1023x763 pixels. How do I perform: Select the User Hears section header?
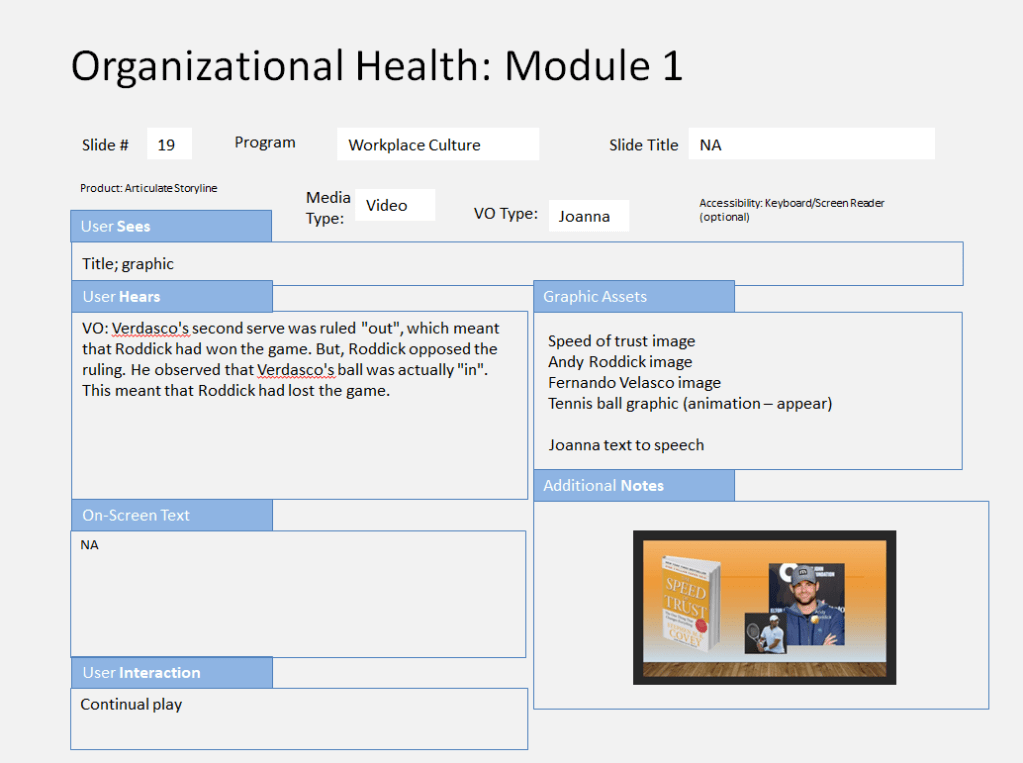171,296
